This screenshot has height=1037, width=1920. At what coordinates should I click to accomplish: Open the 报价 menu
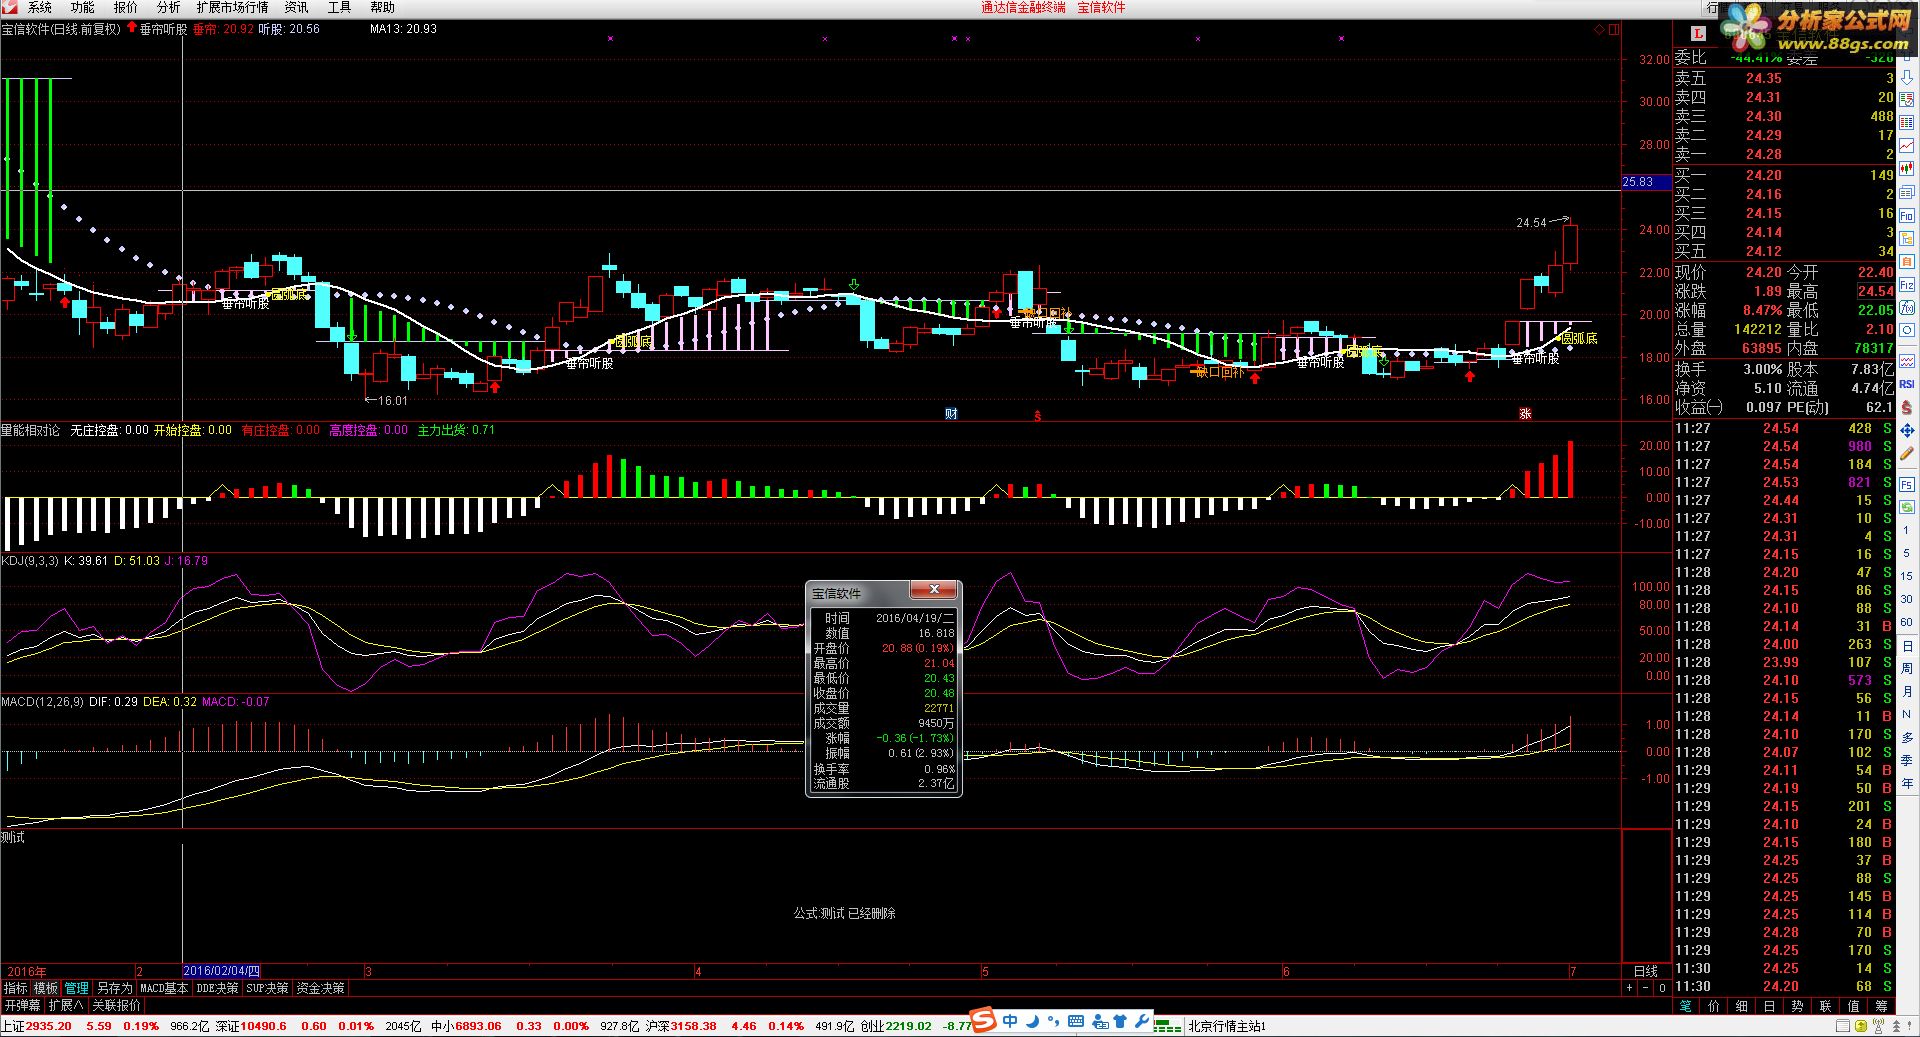[126, 7]
